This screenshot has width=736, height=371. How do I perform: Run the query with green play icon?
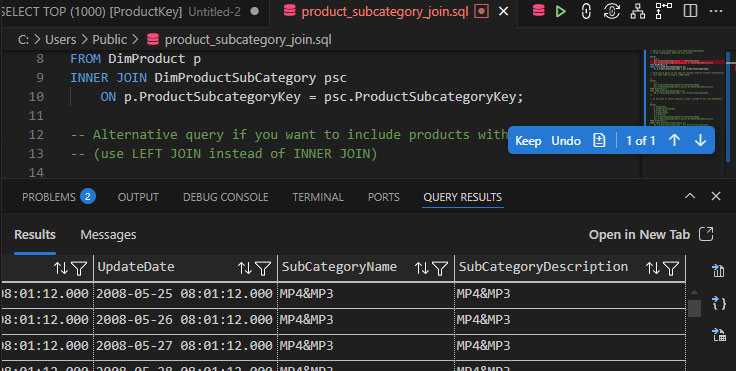click(x=560, y=11)
